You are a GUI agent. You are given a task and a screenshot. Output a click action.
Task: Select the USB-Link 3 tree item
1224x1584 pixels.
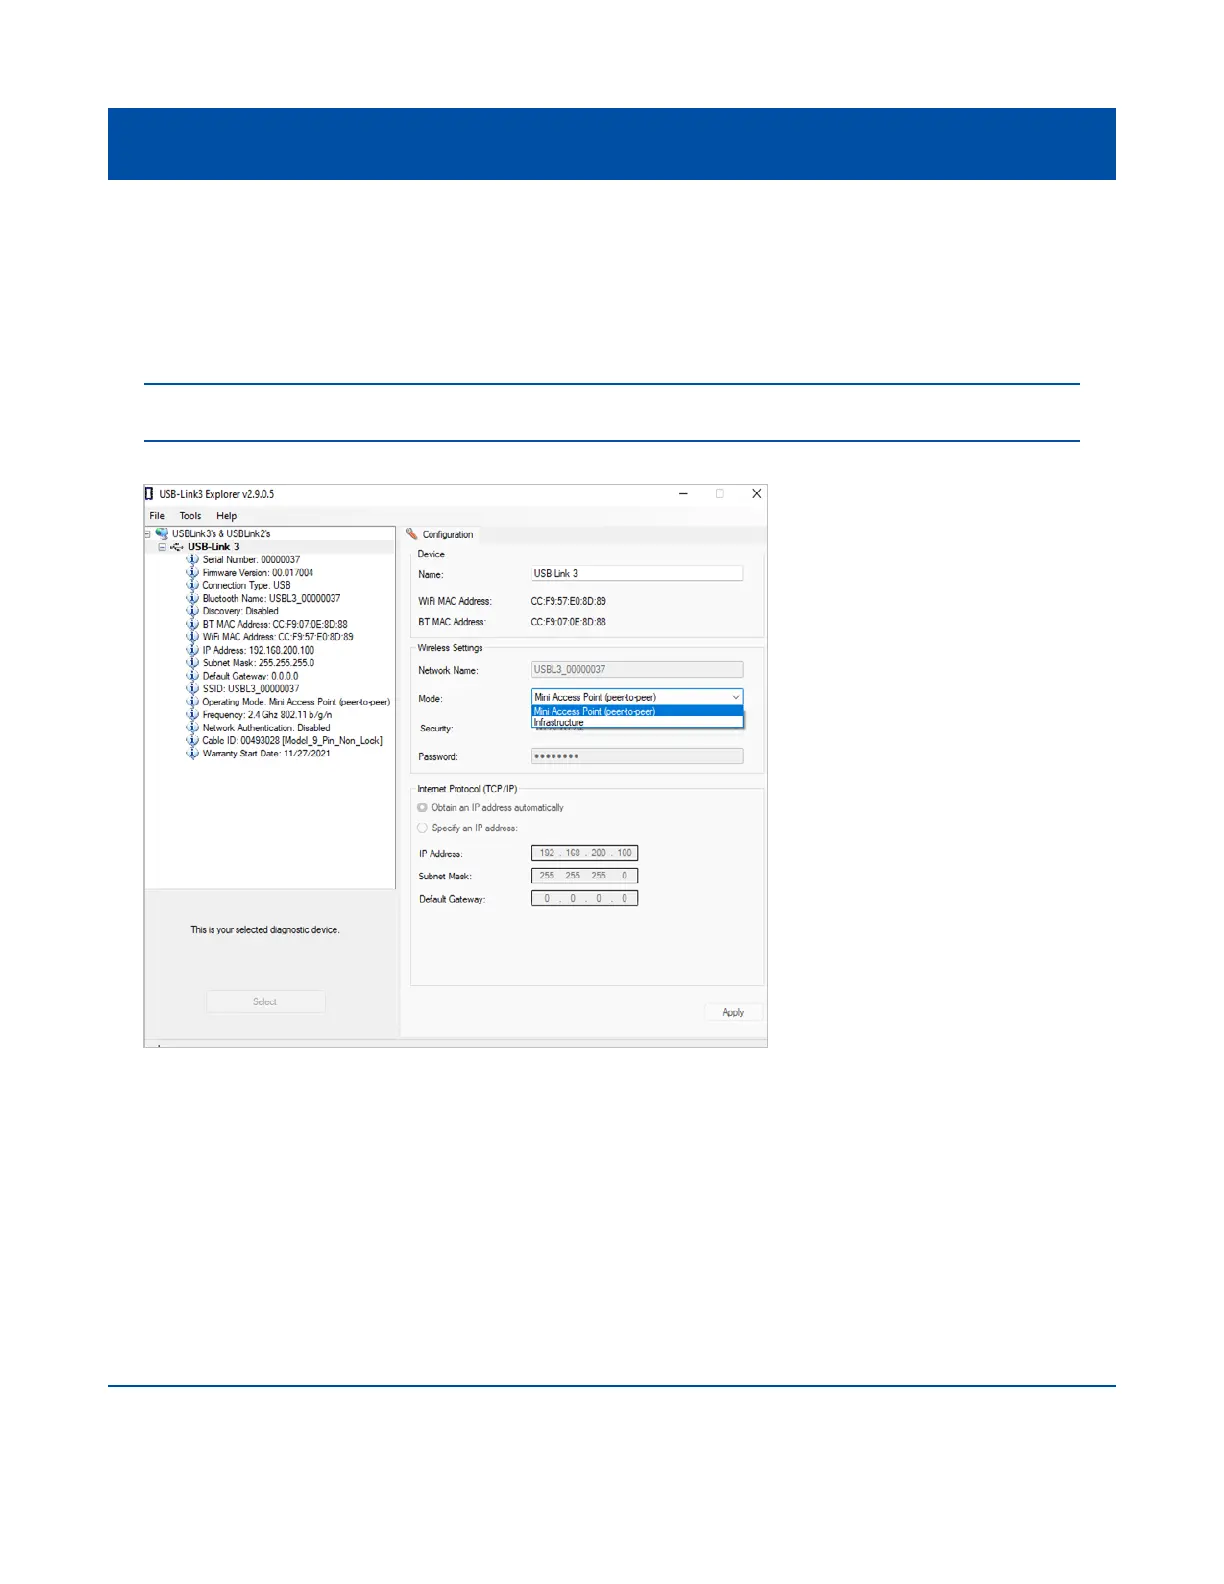pos(214,547)
